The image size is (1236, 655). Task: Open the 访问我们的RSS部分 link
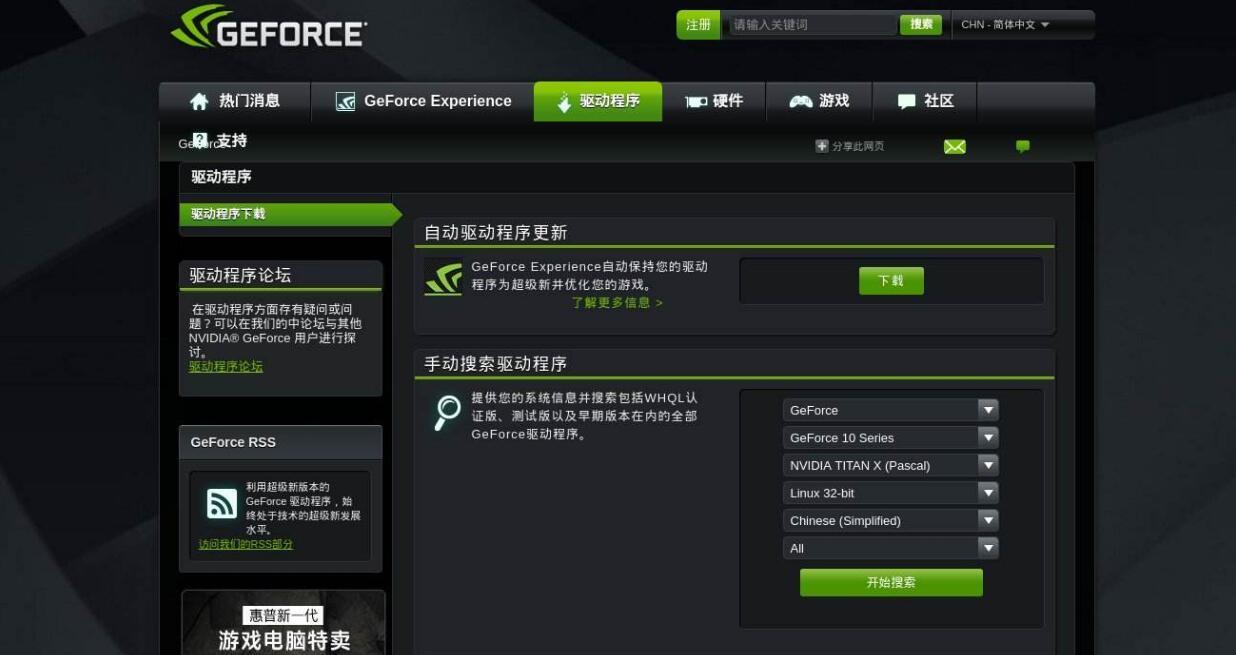pyautogui.click(x=246, y=545)
